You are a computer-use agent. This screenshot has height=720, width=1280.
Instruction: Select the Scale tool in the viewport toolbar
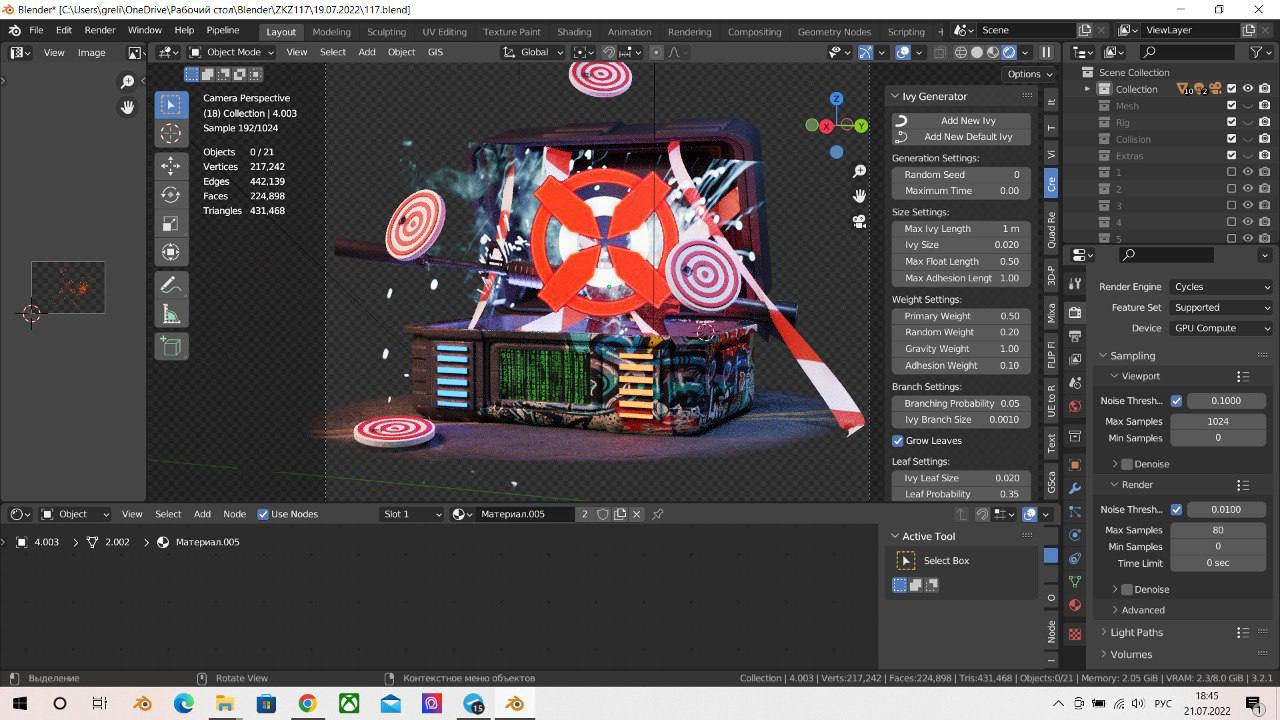pyautogui.click(x=171, y=224)
